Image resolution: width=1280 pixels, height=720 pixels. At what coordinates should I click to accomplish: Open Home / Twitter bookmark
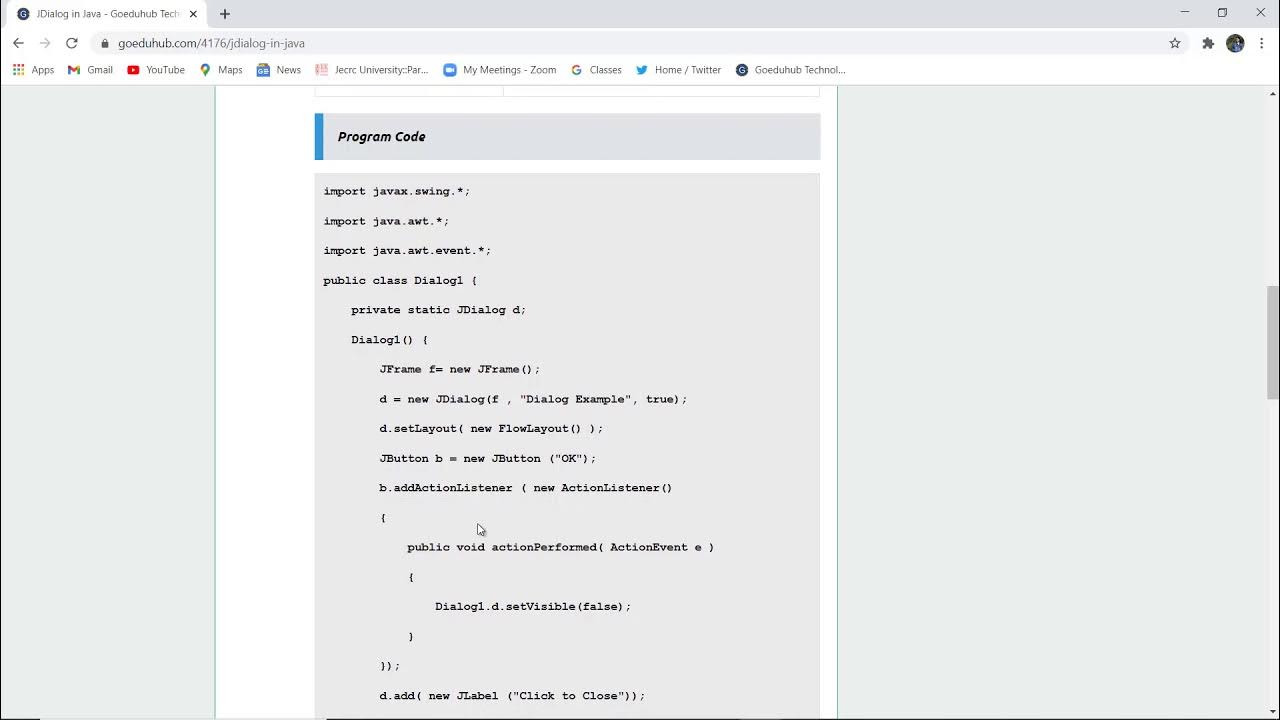click(x=678, y=70)
